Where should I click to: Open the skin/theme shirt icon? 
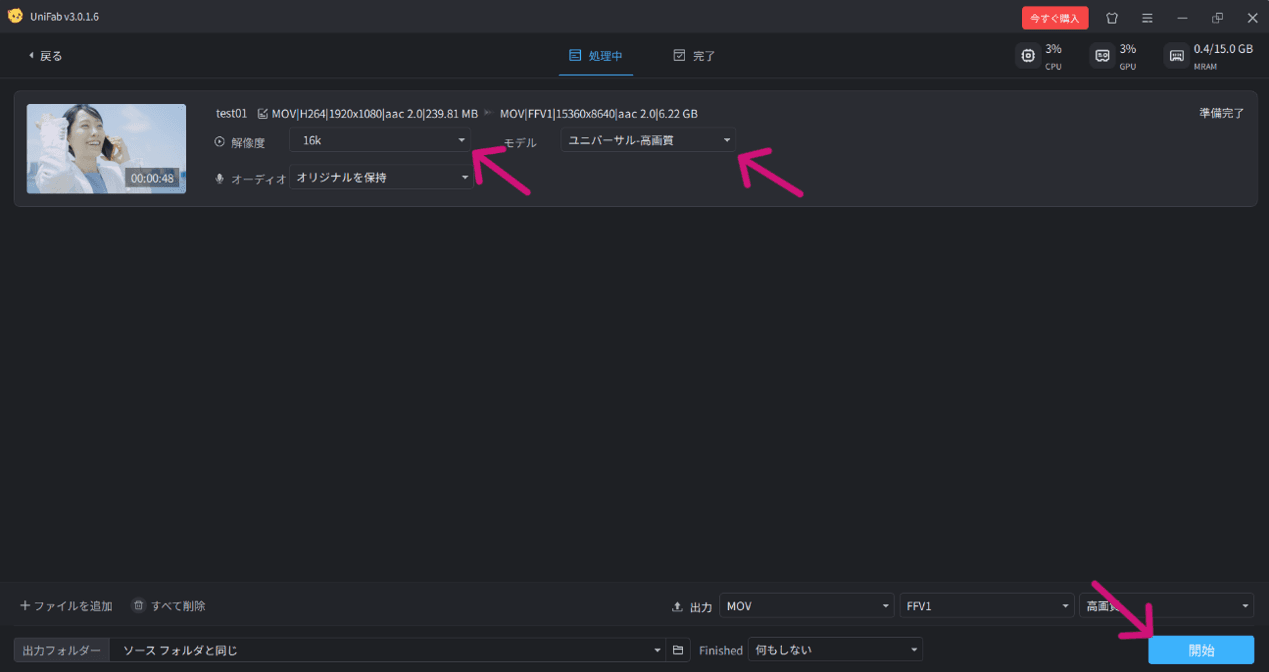(1112, 18)
